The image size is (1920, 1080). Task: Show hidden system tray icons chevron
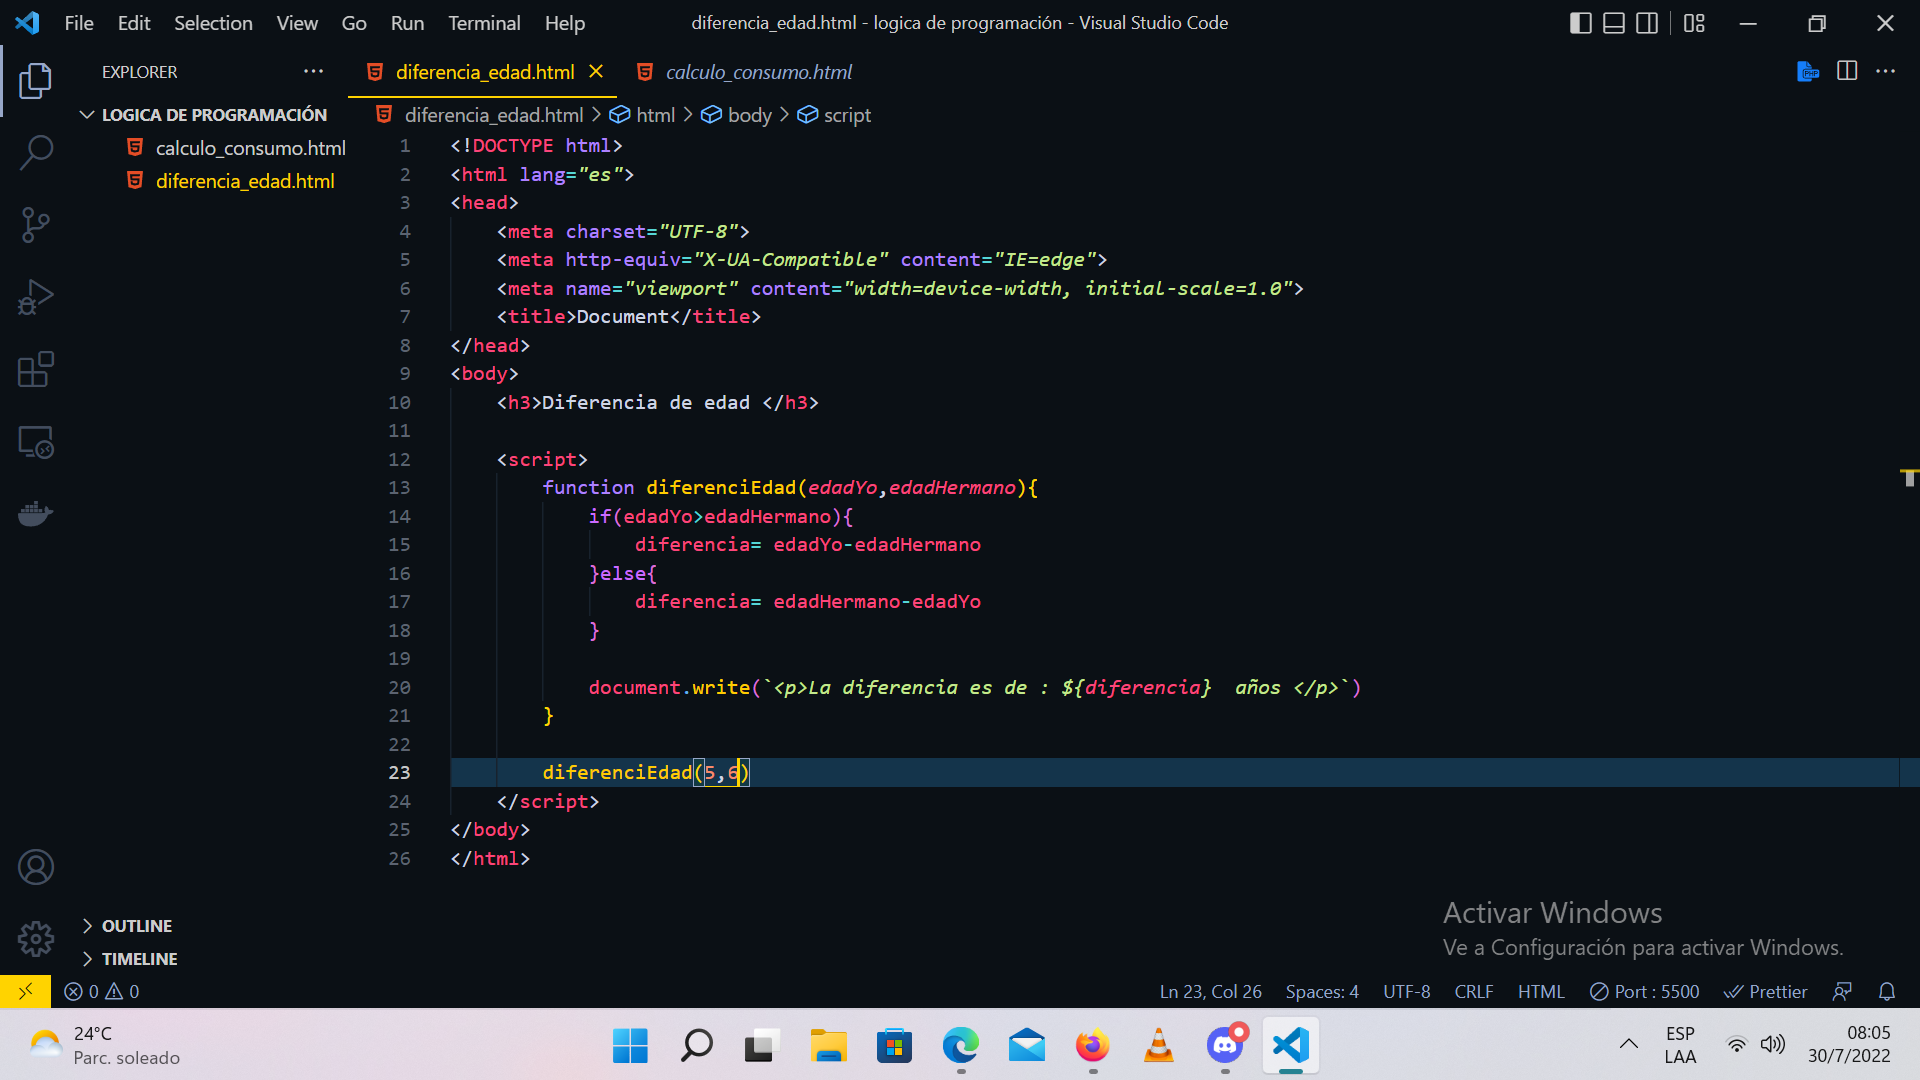[1629, 1045]
